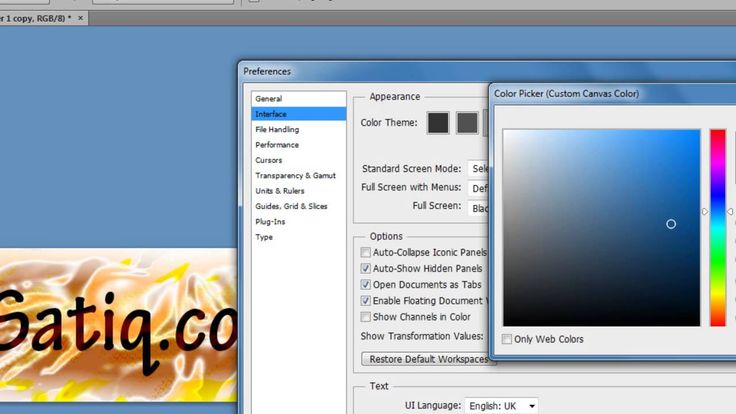The width and height of the screenshot is (736, 414).
Task: Toggle Open Documents as Tabs option
Action: click(365, 285)
